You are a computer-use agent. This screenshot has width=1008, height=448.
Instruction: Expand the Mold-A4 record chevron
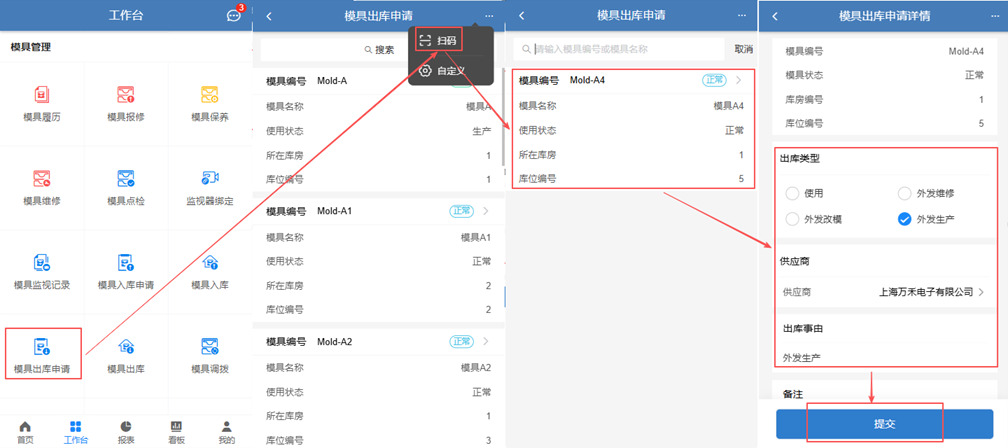(738, 80)
